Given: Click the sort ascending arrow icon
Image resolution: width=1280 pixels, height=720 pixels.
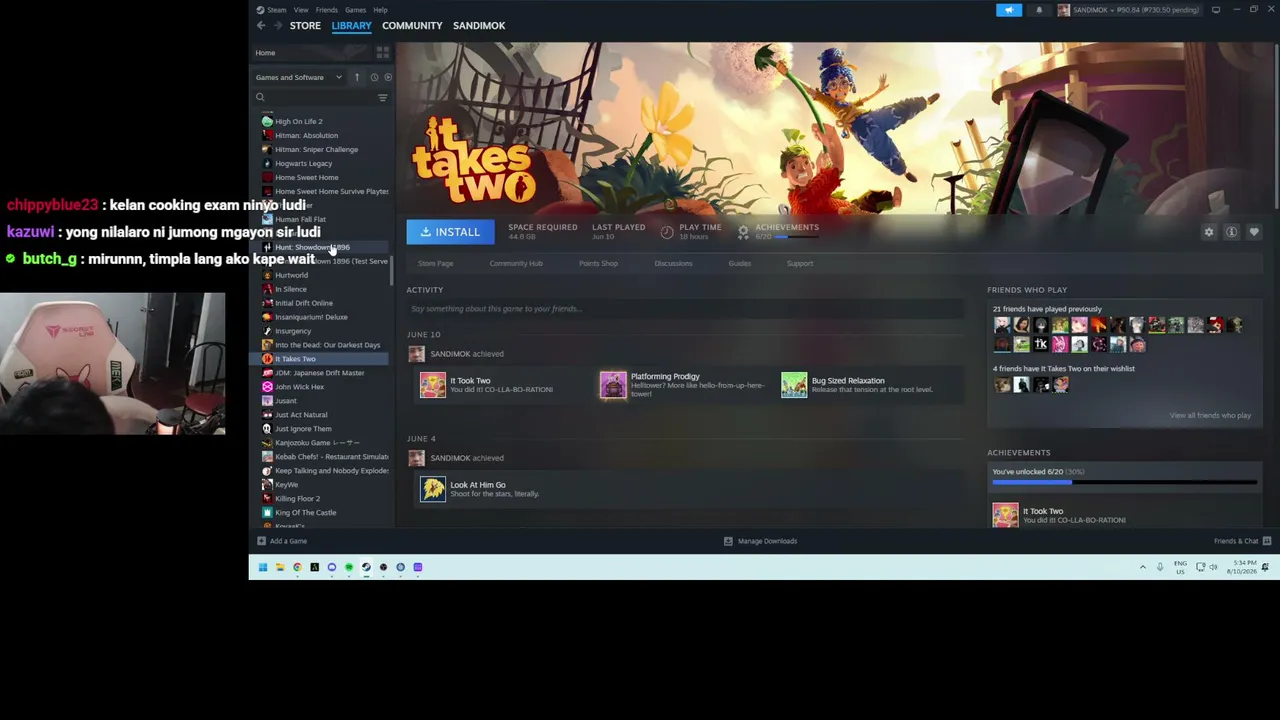Looking at the screenshot, I should pos(356,77).
